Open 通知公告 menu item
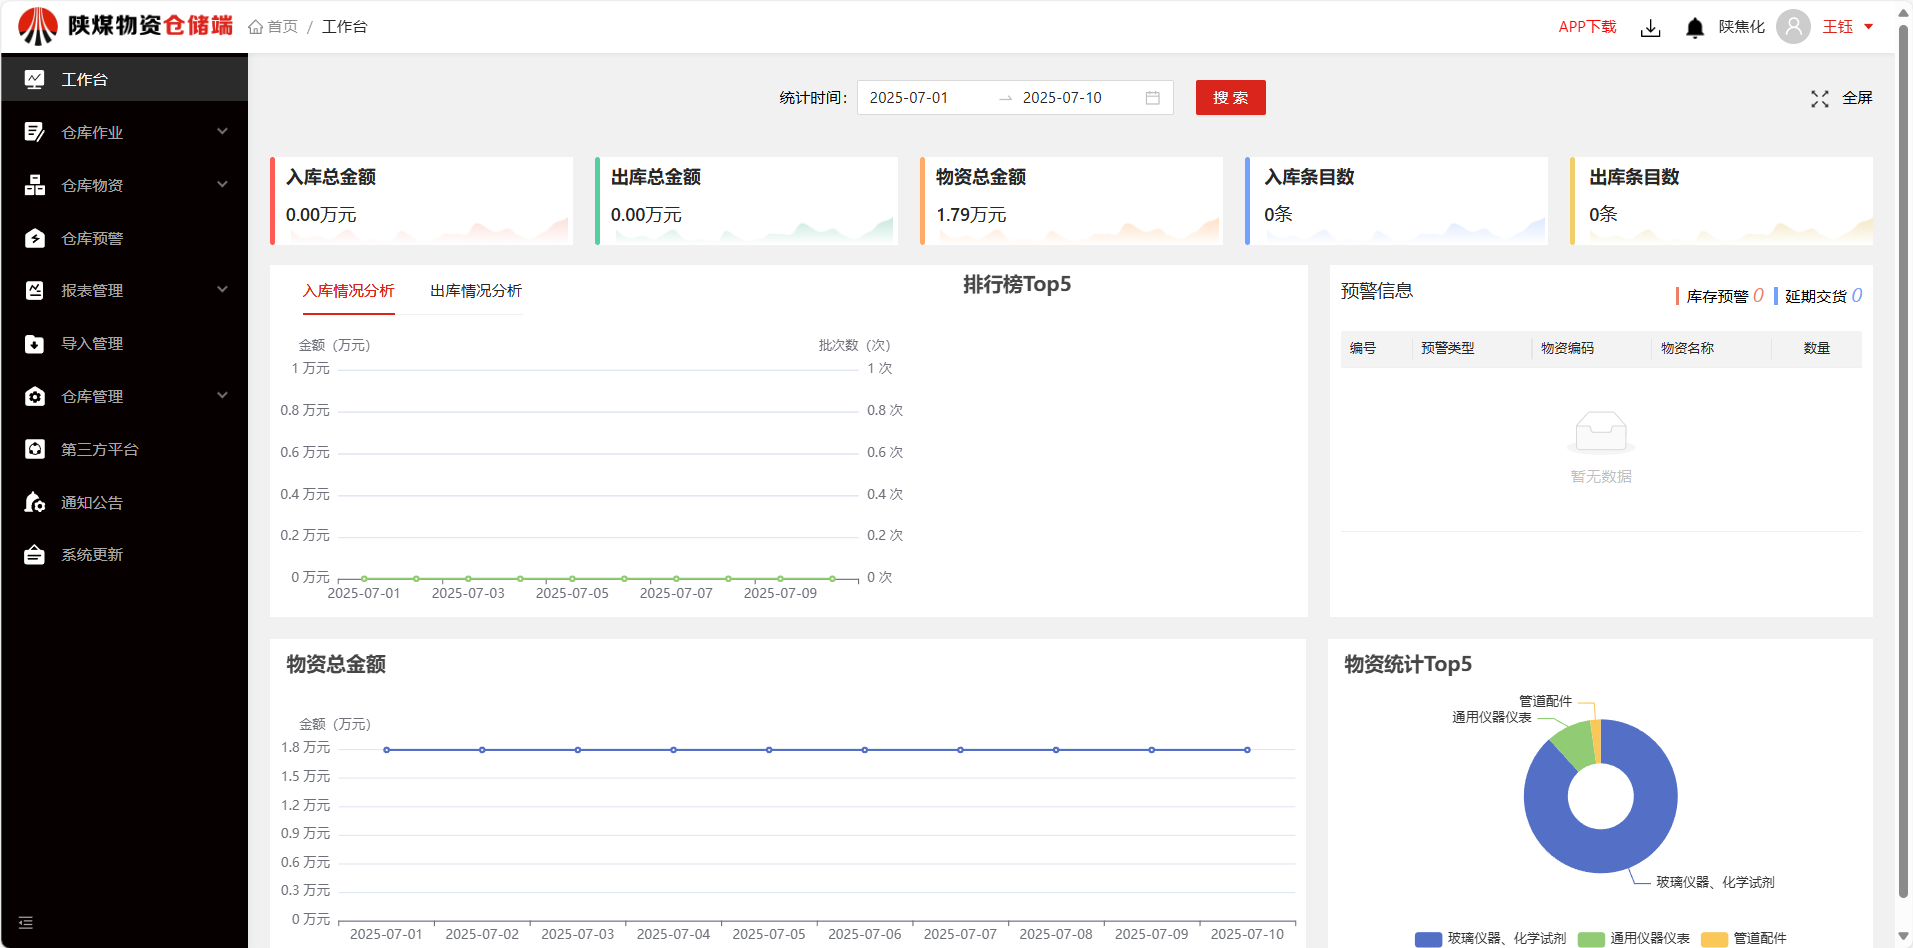 point(124,502)
